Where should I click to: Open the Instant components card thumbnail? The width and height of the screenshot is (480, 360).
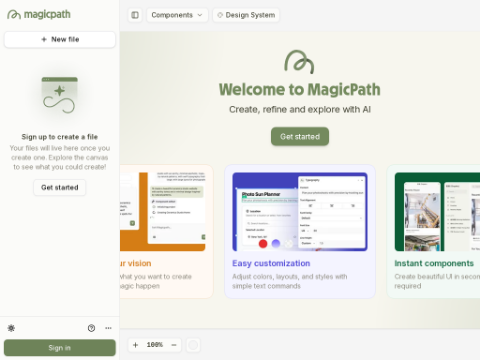click(x=437, y=212)
